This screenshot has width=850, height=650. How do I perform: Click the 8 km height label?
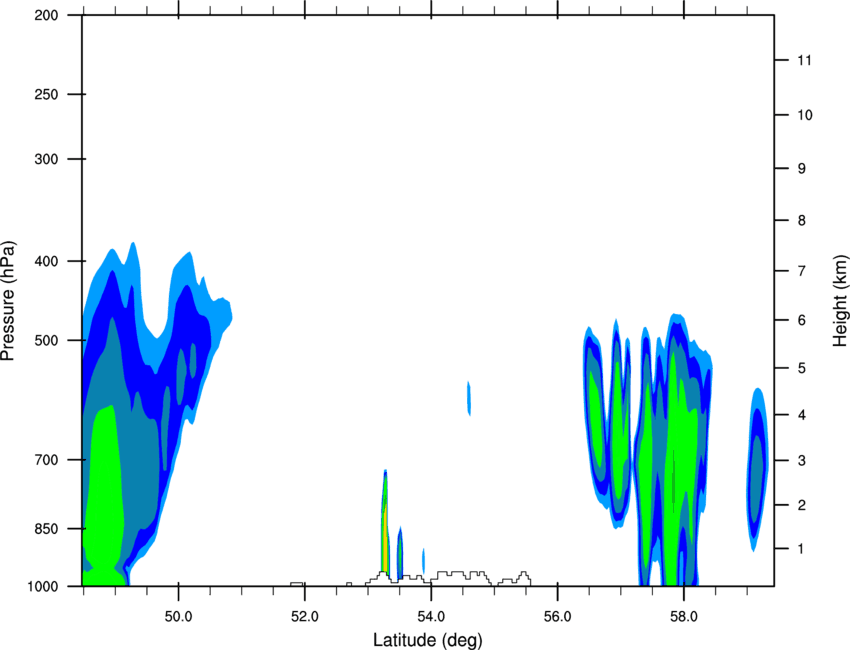[802, 220]
